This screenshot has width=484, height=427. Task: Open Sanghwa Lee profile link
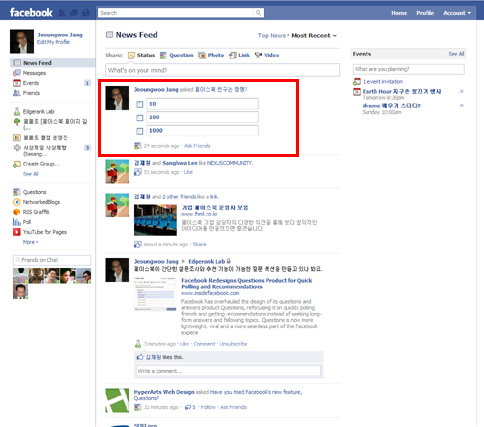[x=180, y=163]
